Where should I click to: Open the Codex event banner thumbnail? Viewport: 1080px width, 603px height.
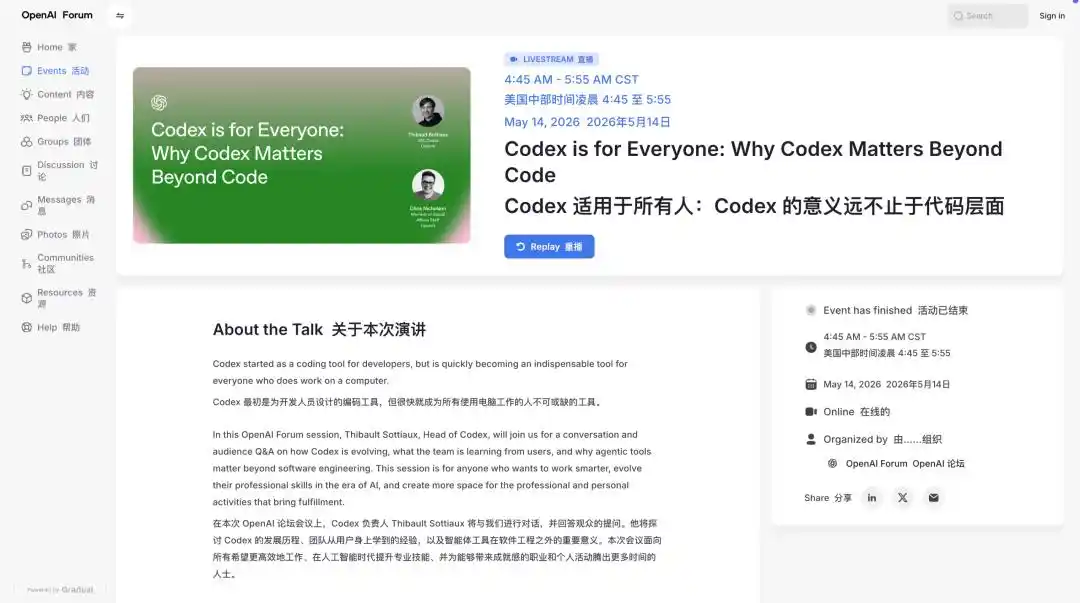[302, 155]
